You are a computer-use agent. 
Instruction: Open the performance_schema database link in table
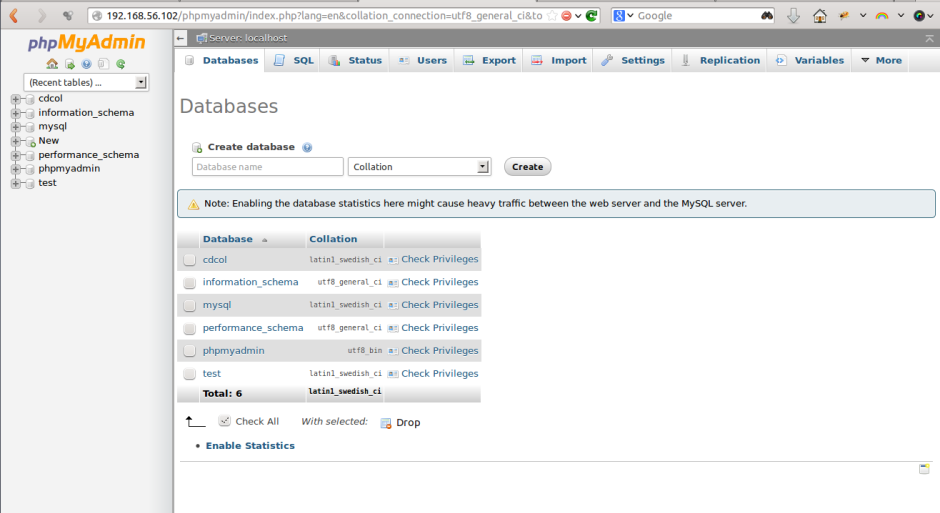point(253,328)
